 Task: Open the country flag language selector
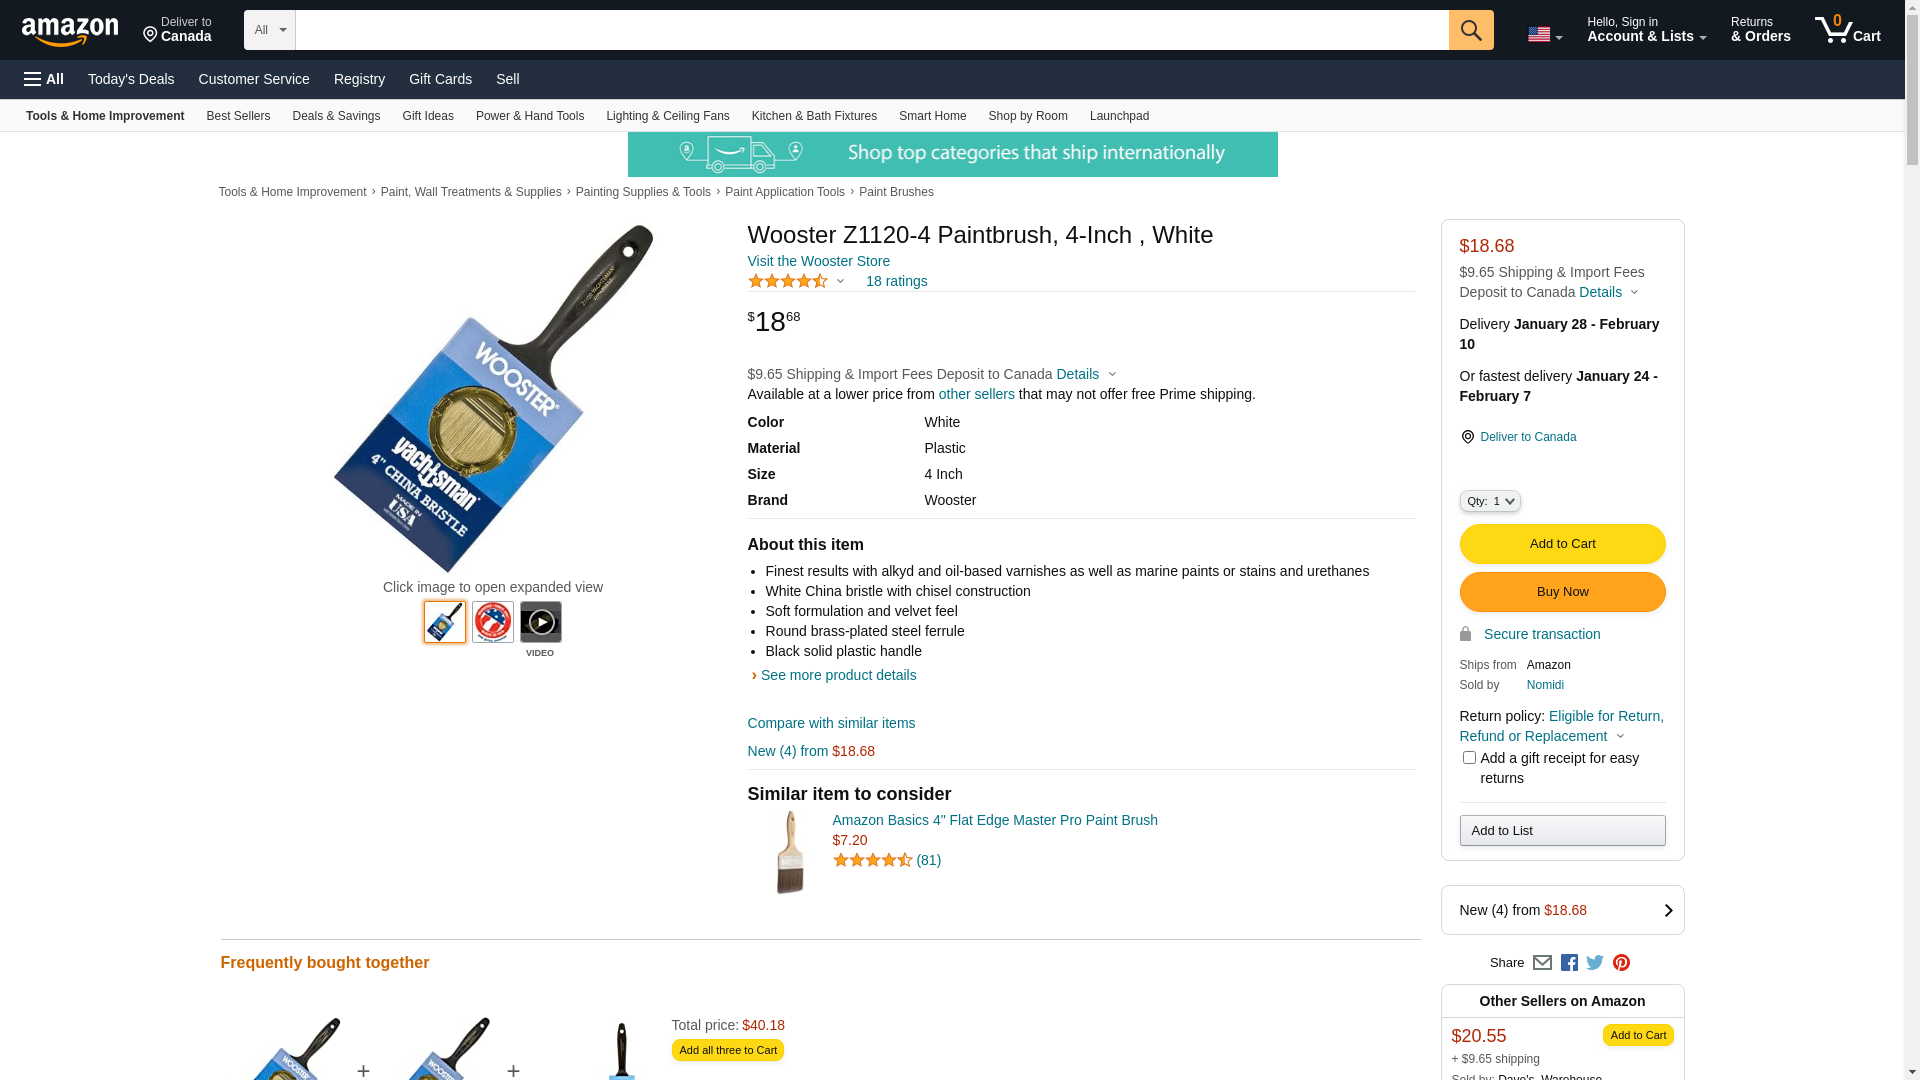tap(1544, 35)
